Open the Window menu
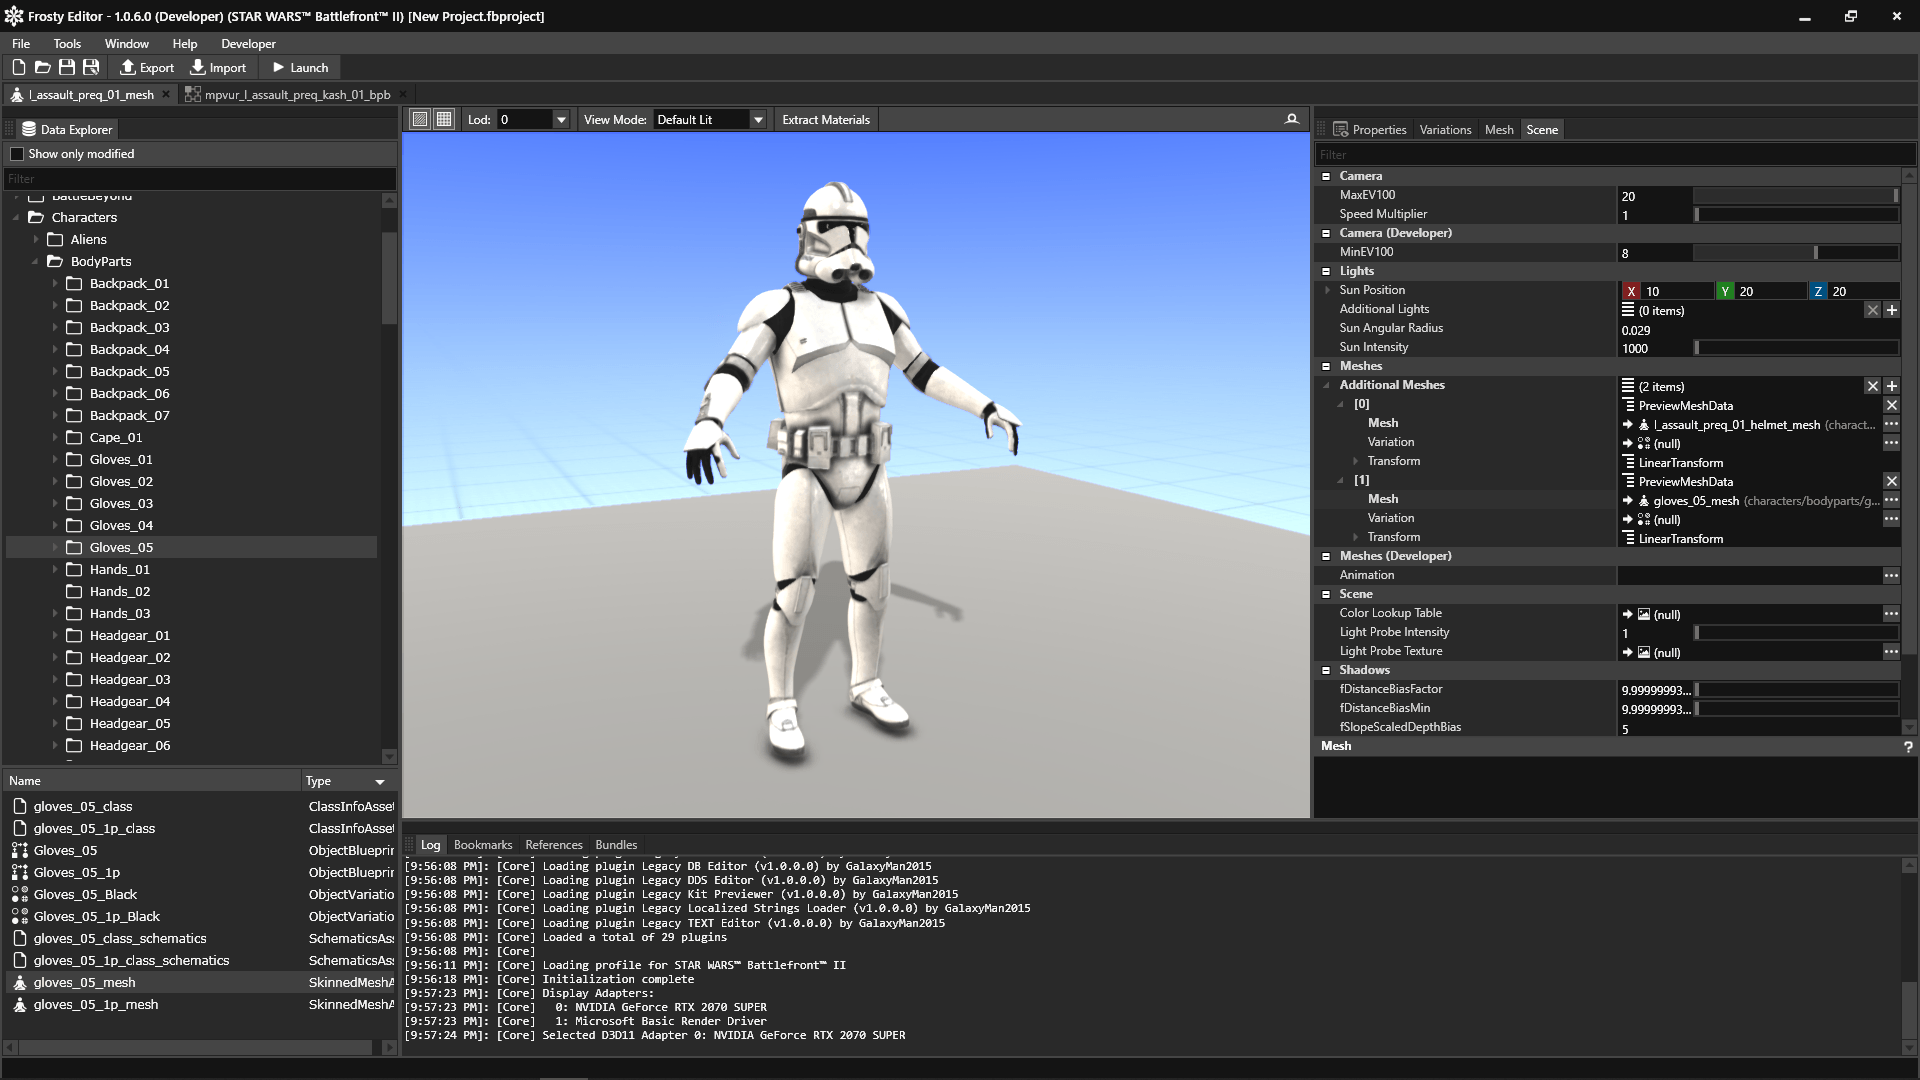The height and width of the screenshot is (1080, 1920). (127, 43)
